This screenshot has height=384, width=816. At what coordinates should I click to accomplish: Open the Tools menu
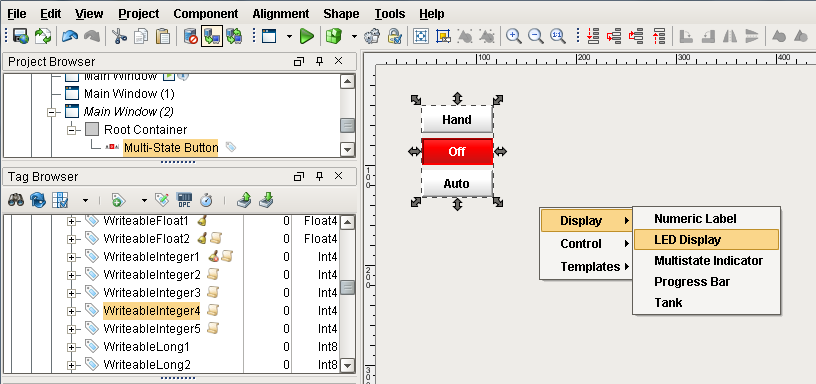tap(390, 14)
